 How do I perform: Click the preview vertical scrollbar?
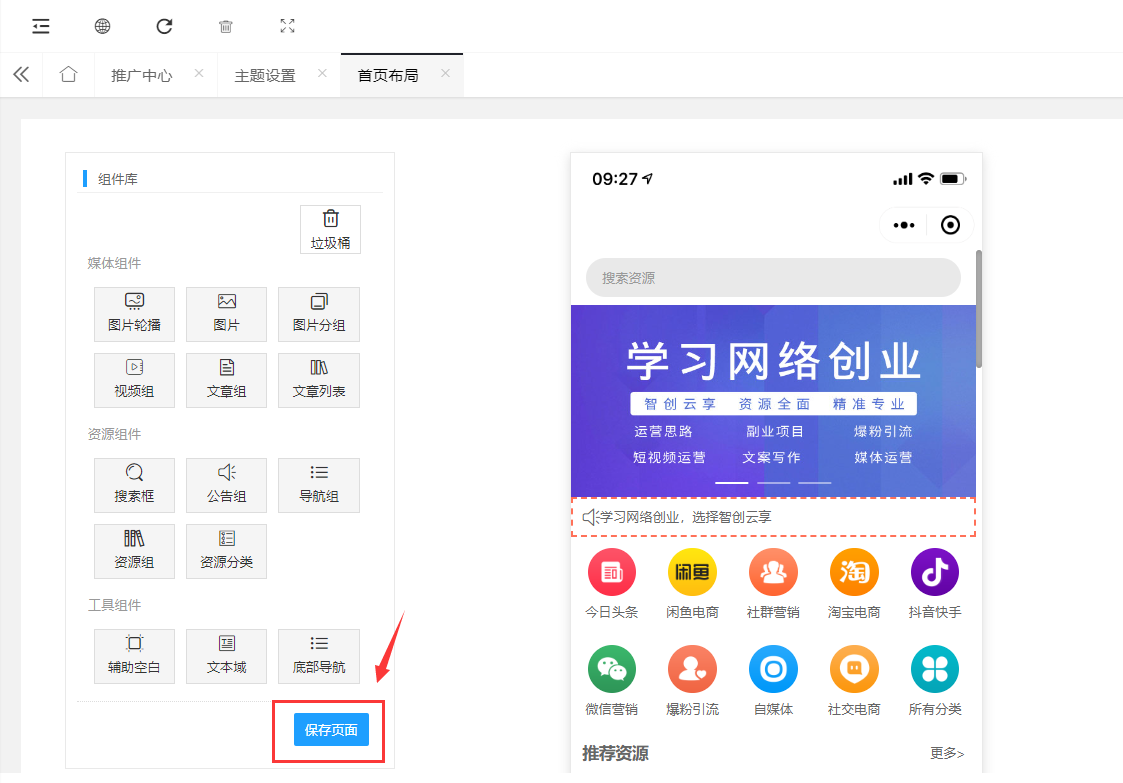[978, 309]
